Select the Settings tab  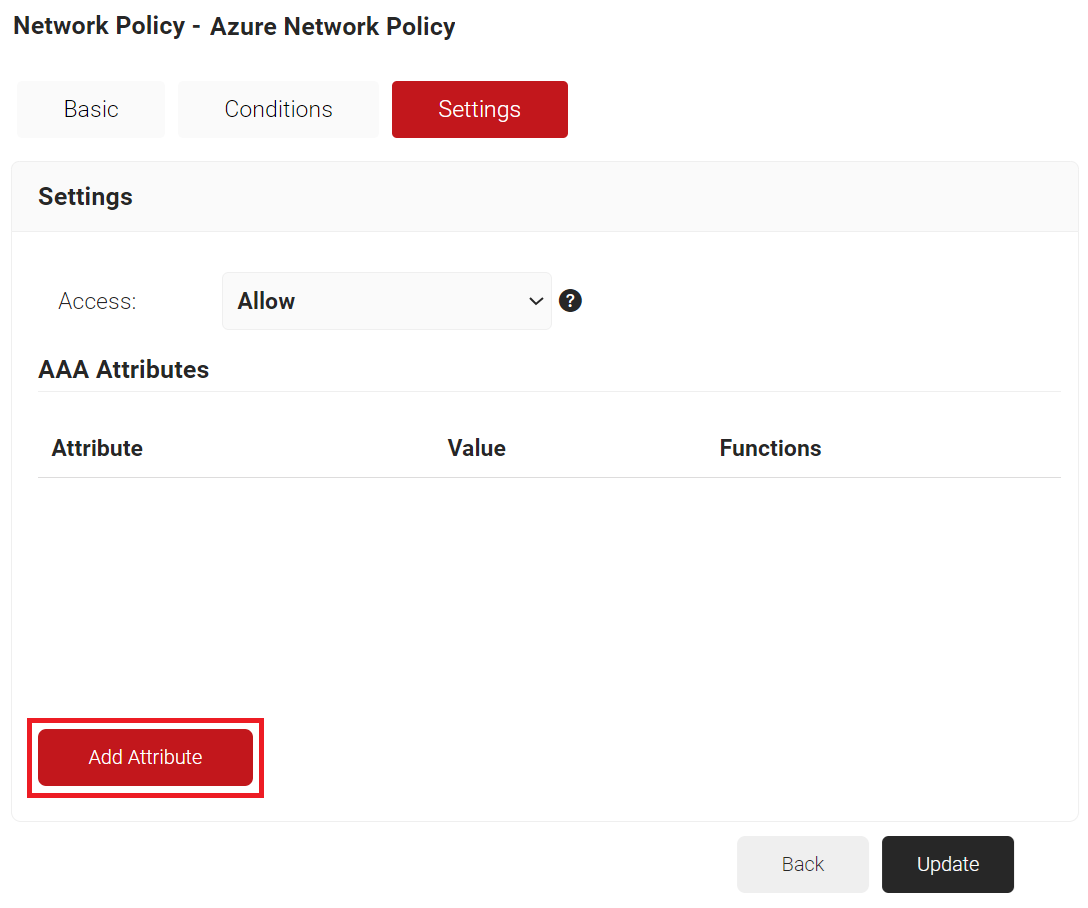pyautogui.click(x=479, y=109)
